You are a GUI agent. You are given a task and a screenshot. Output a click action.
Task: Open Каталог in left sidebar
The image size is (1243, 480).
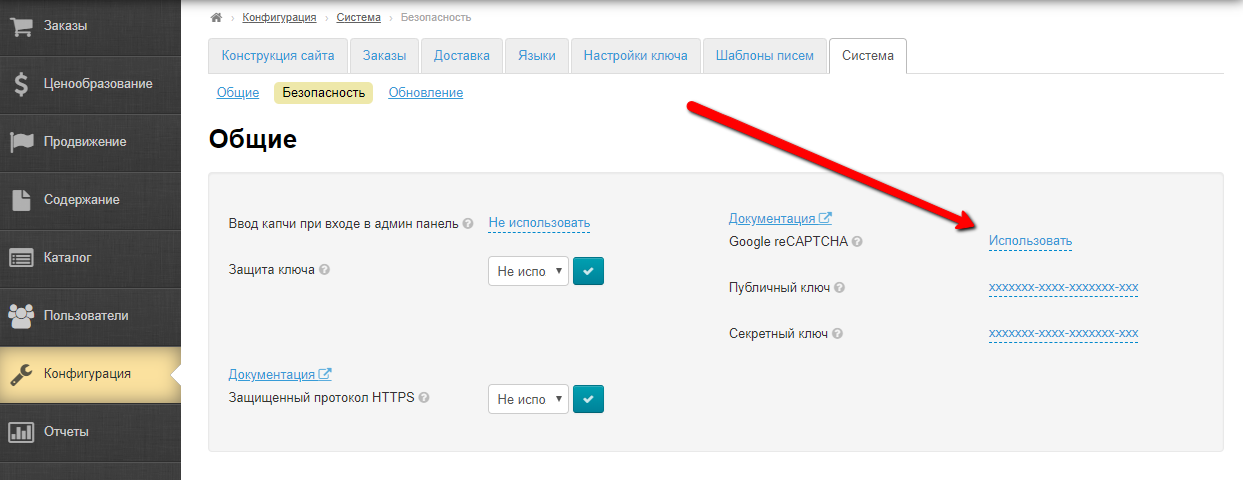pos(90,258)
